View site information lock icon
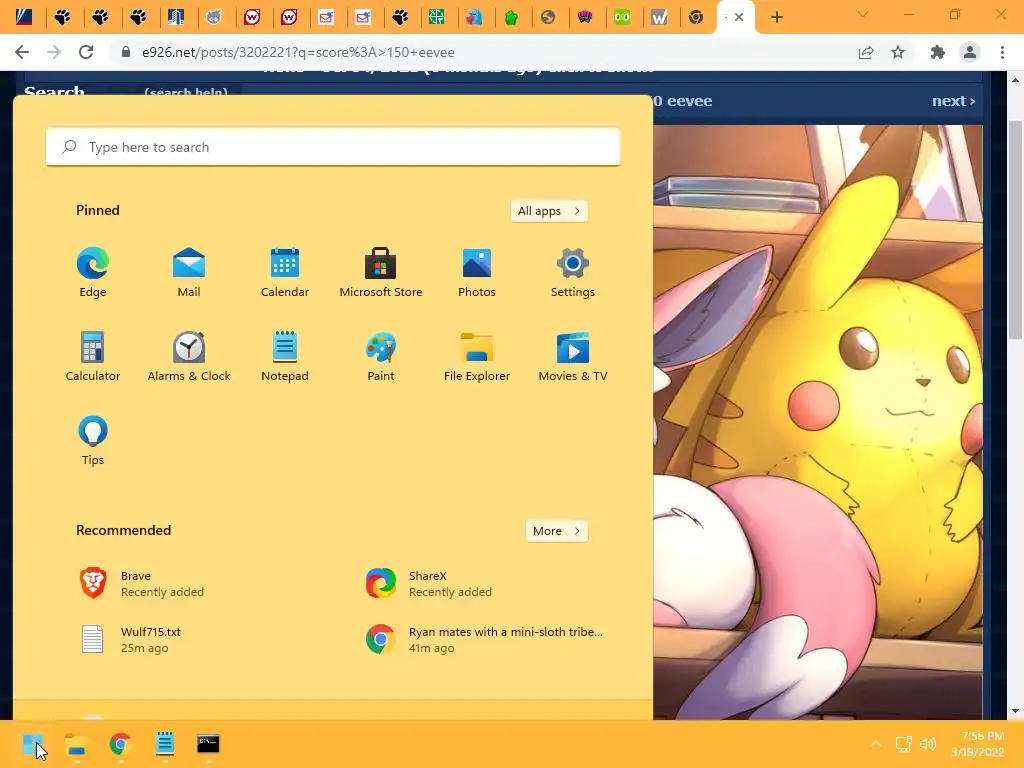This screenshot has height=768, width=1024. coord(126,52)
